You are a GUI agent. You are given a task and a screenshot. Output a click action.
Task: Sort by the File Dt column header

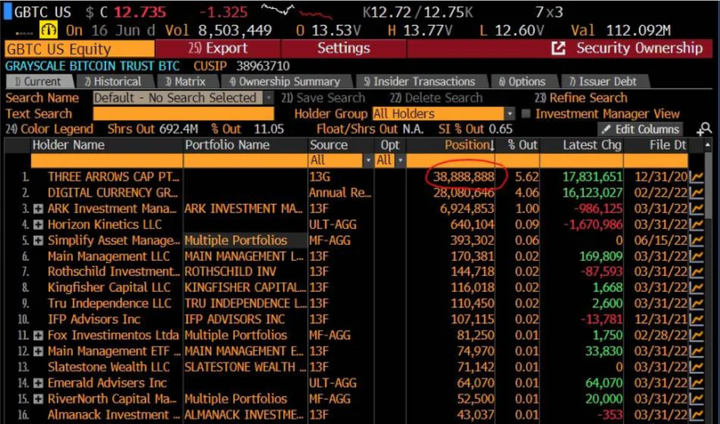click(x=668, y=145)
